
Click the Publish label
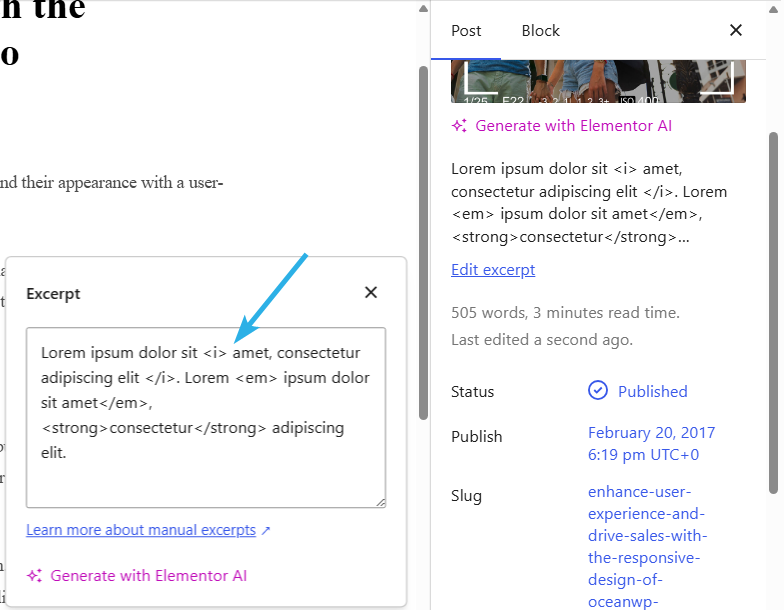click(476, 436)
